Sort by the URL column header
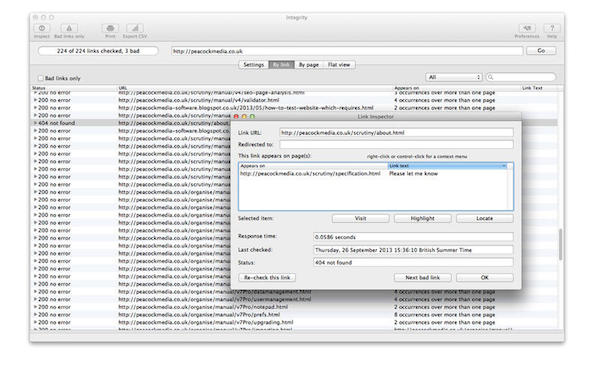Viewport: 600px width, 375px height. tap(256, 88)
